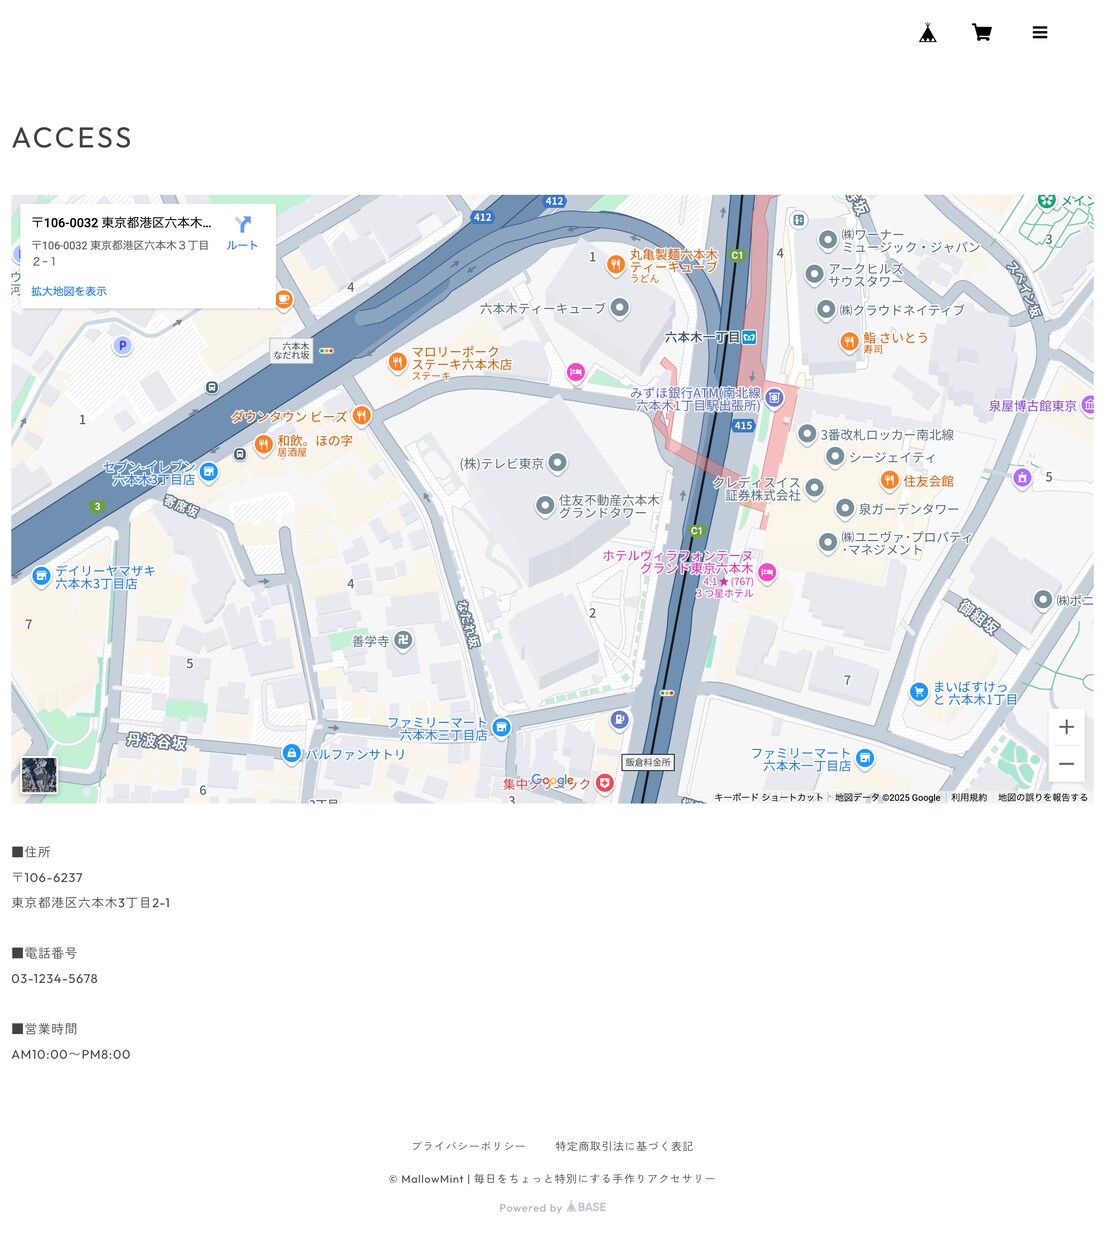
Task: Select the Daily Yamazaki store pin
Action: pos(41,576)
